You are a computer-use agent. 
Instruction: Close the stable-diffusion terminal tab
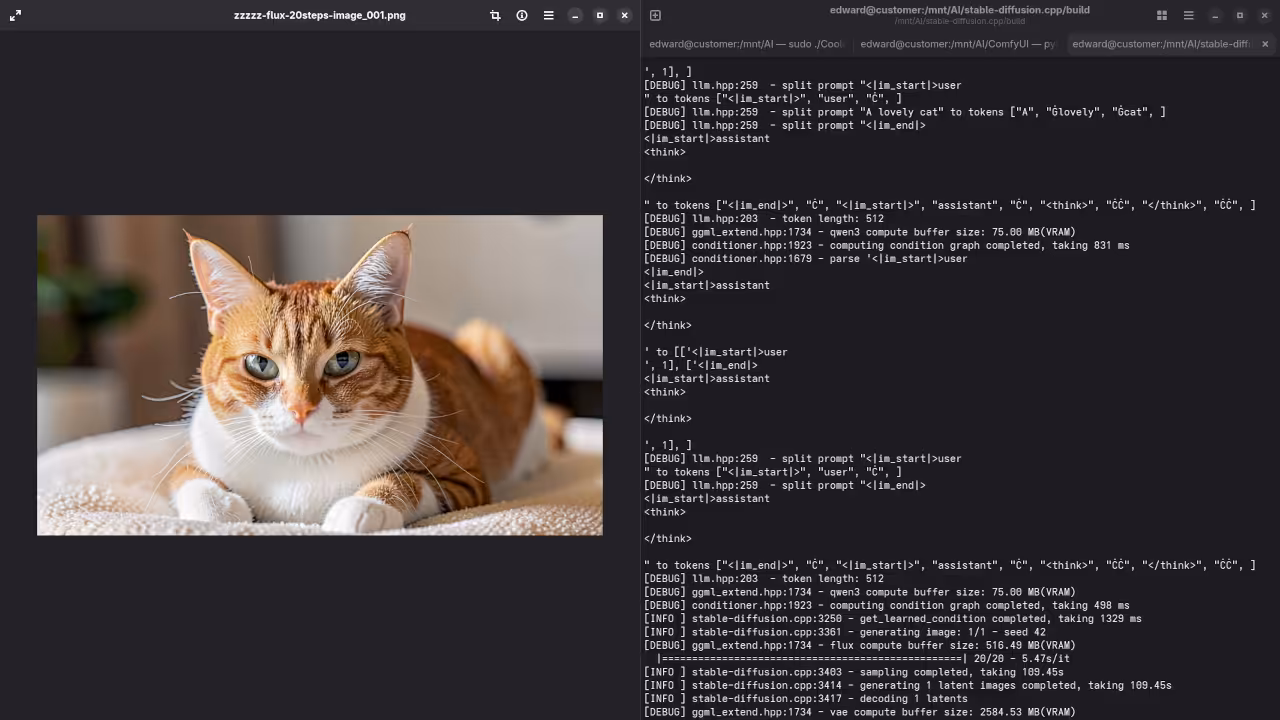[1265, 44]
